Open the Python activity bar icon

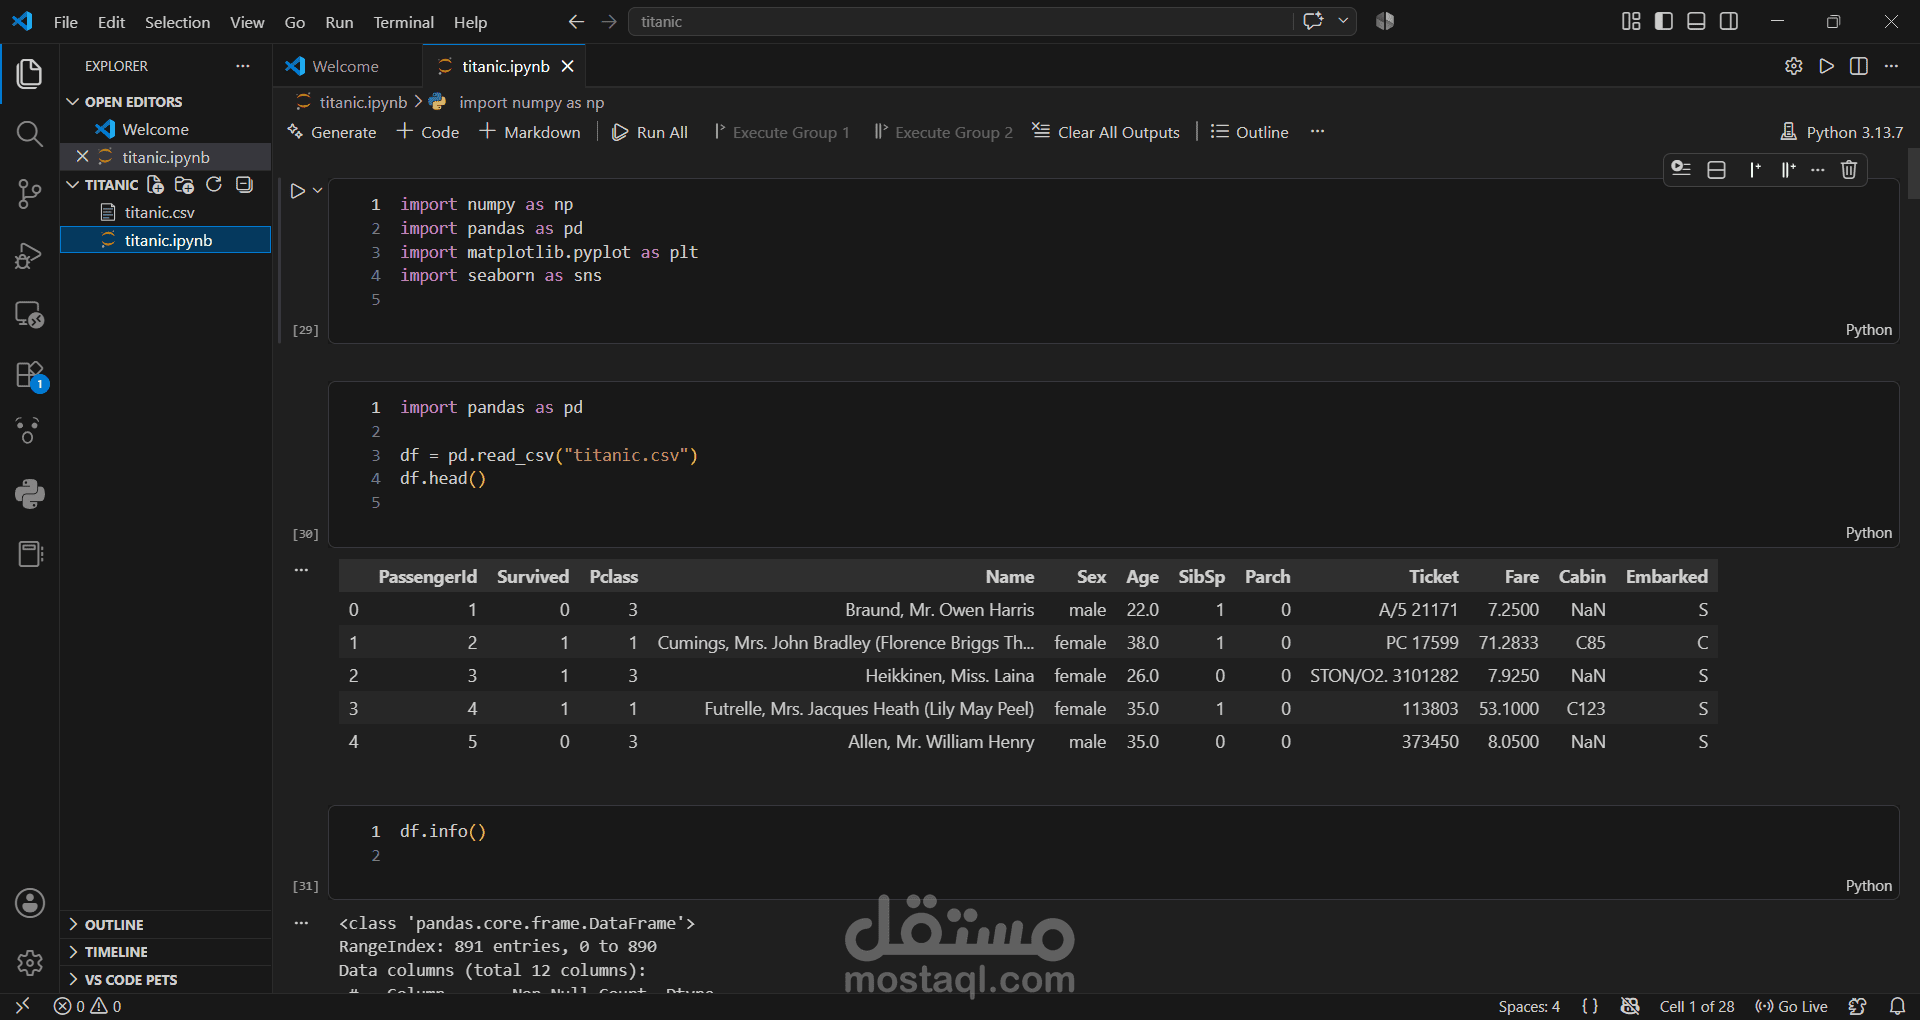[x=30, y=493]
